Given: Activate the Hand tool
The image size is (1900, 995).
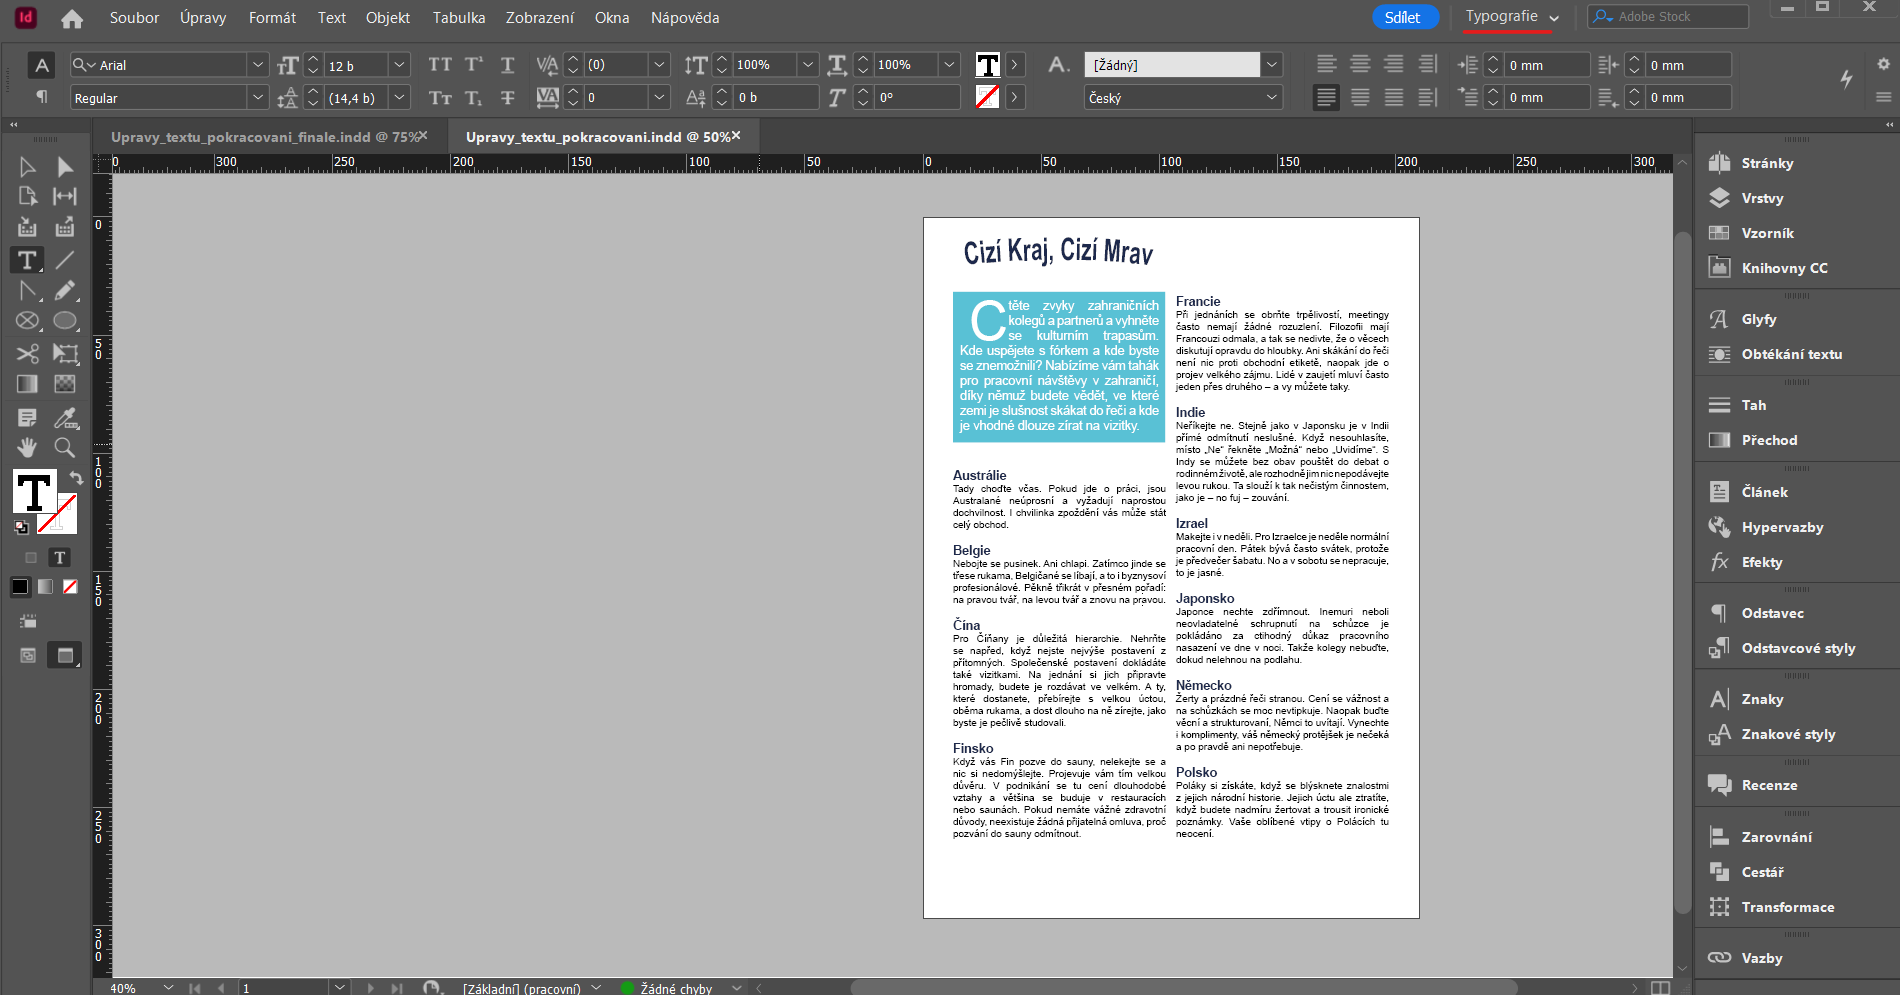Looking at the screenshot, I should pyautogui.click(x=27, y=448).
